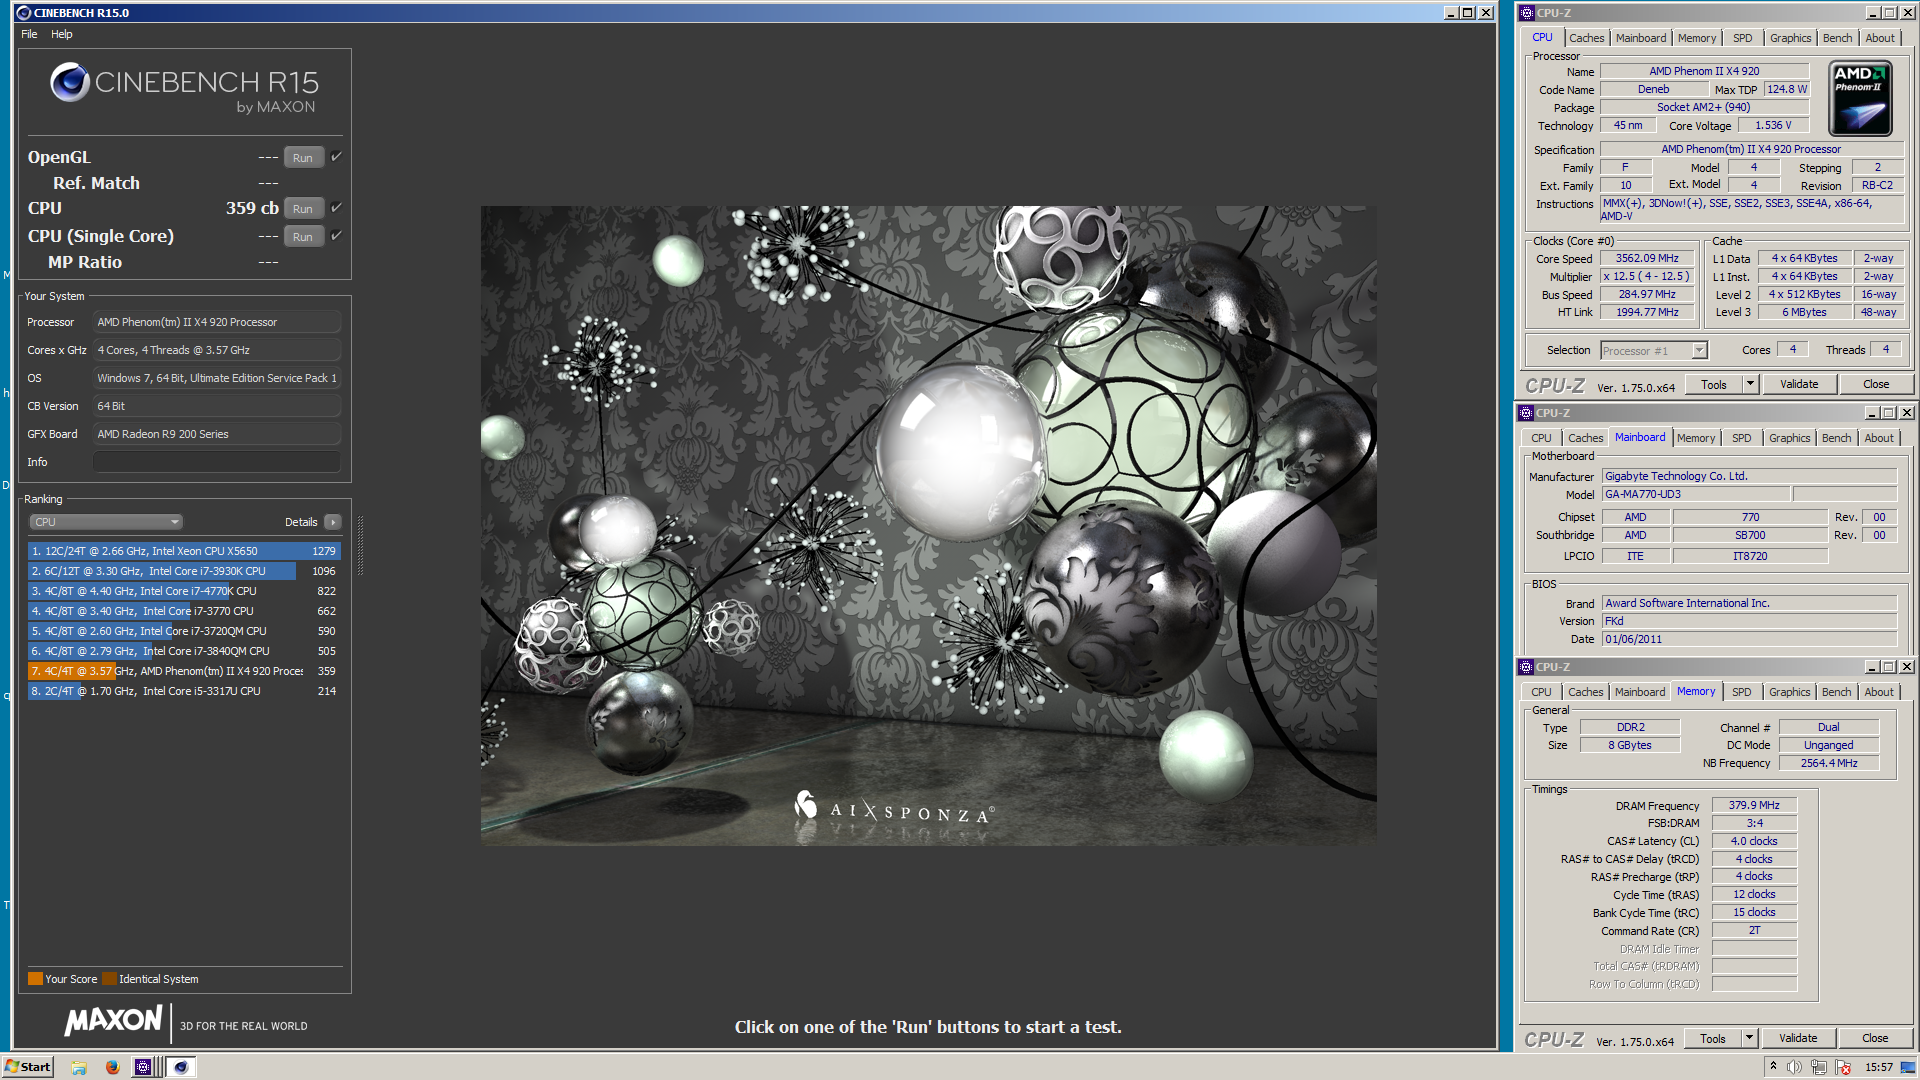Click the mainboard model GA-MA770-UD3

[x=1696, y=494]
